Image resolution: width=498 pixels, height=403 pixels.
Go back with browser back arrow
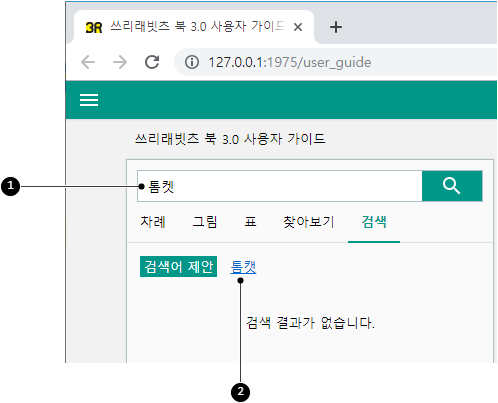pyautogui.click(x=88, y=62)
